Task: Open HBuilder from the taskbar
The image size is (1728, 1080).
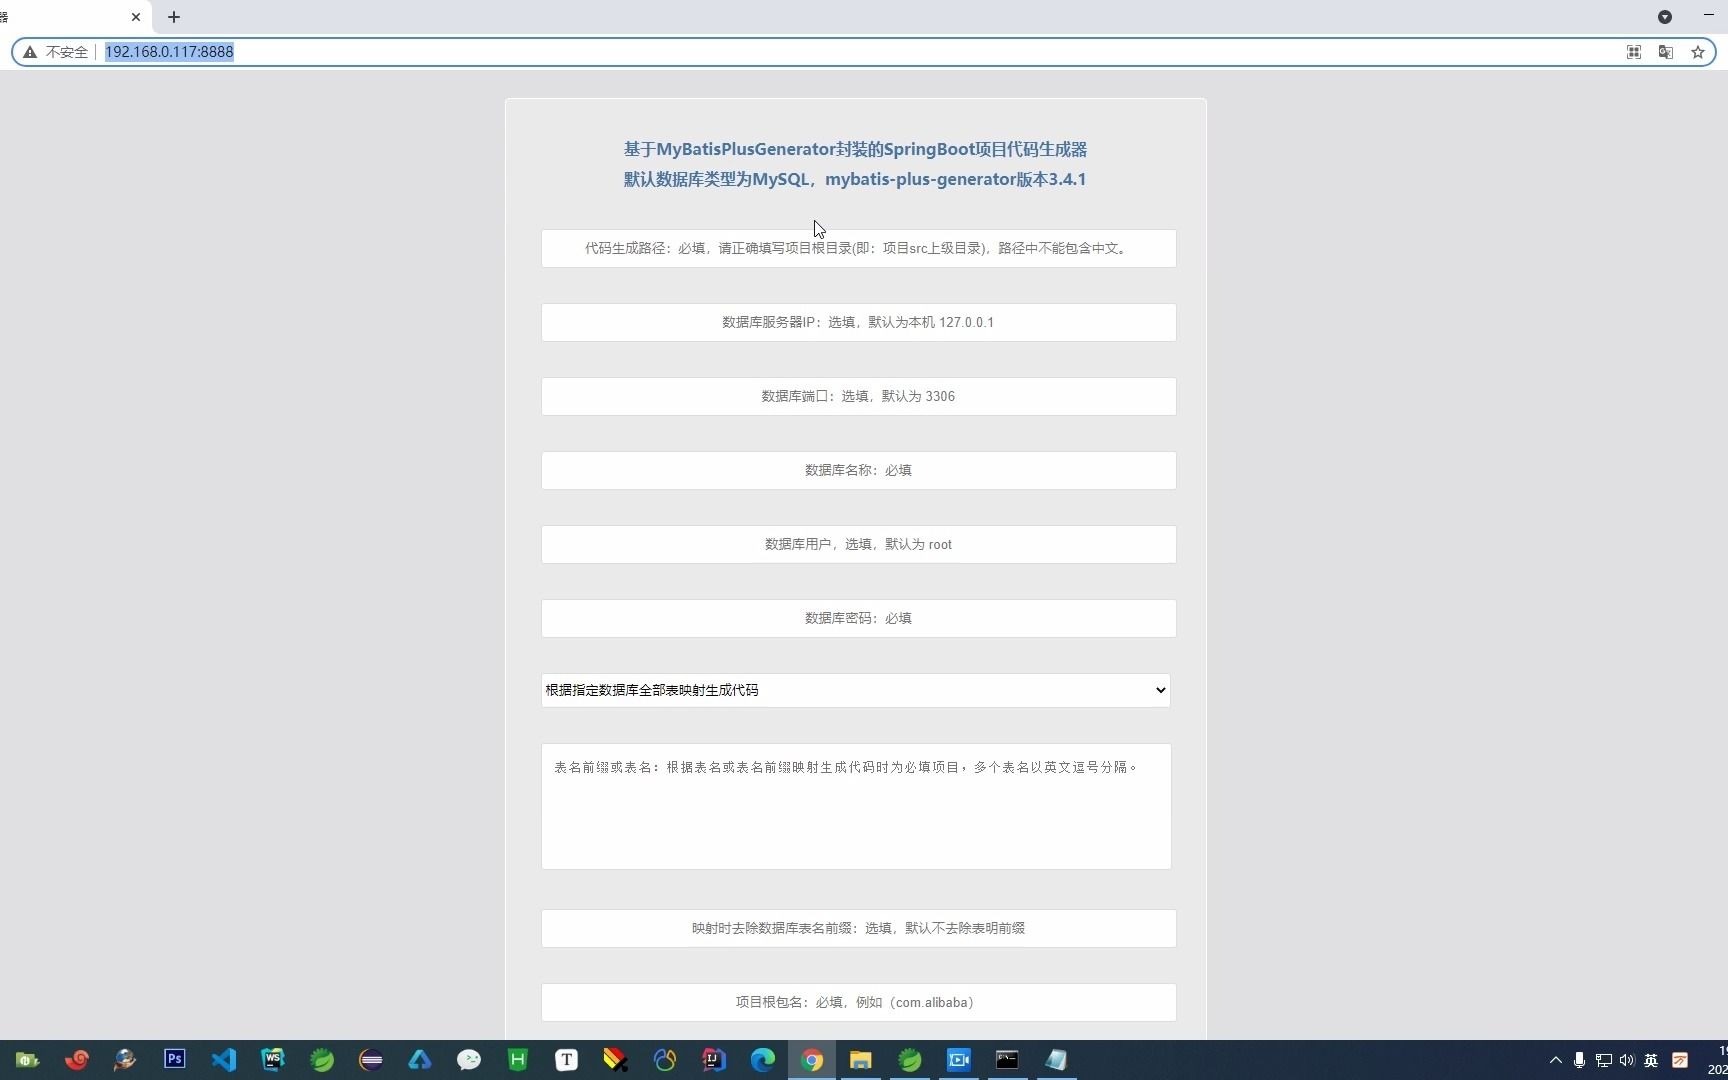Action: coord(518,1059)
